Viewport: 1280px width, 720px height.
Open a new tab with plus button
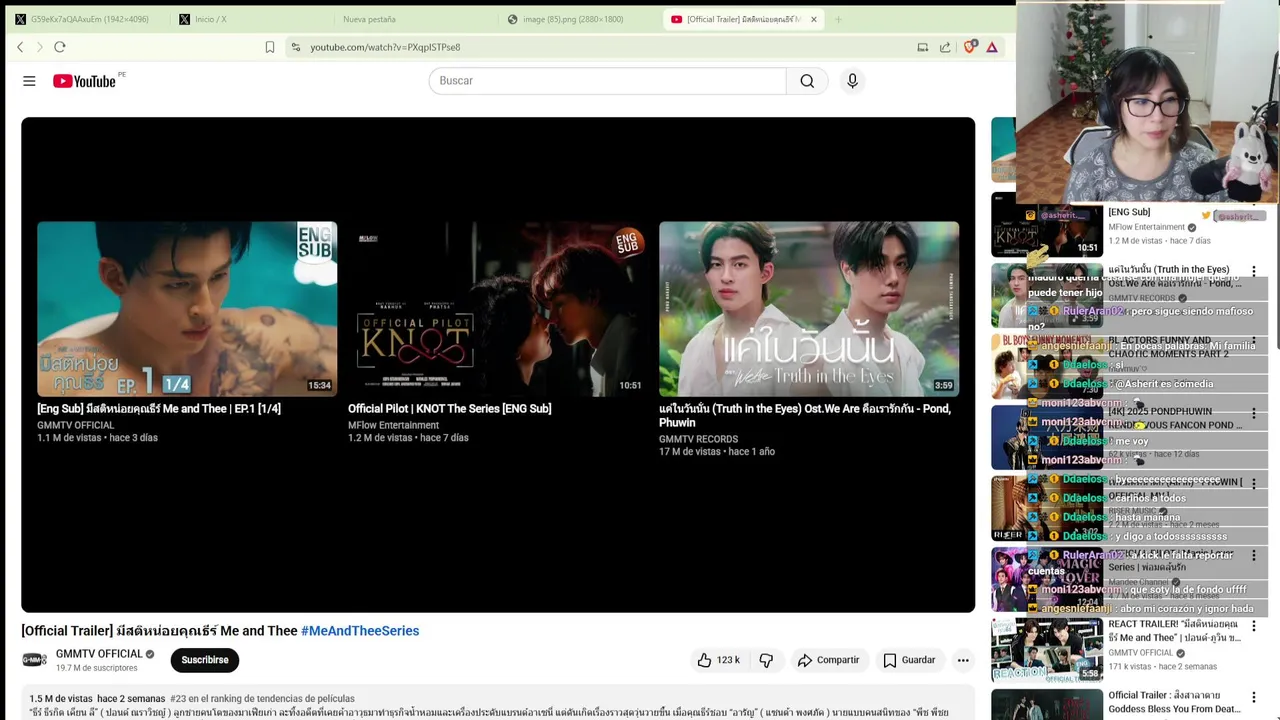click(x=838, y=19)
